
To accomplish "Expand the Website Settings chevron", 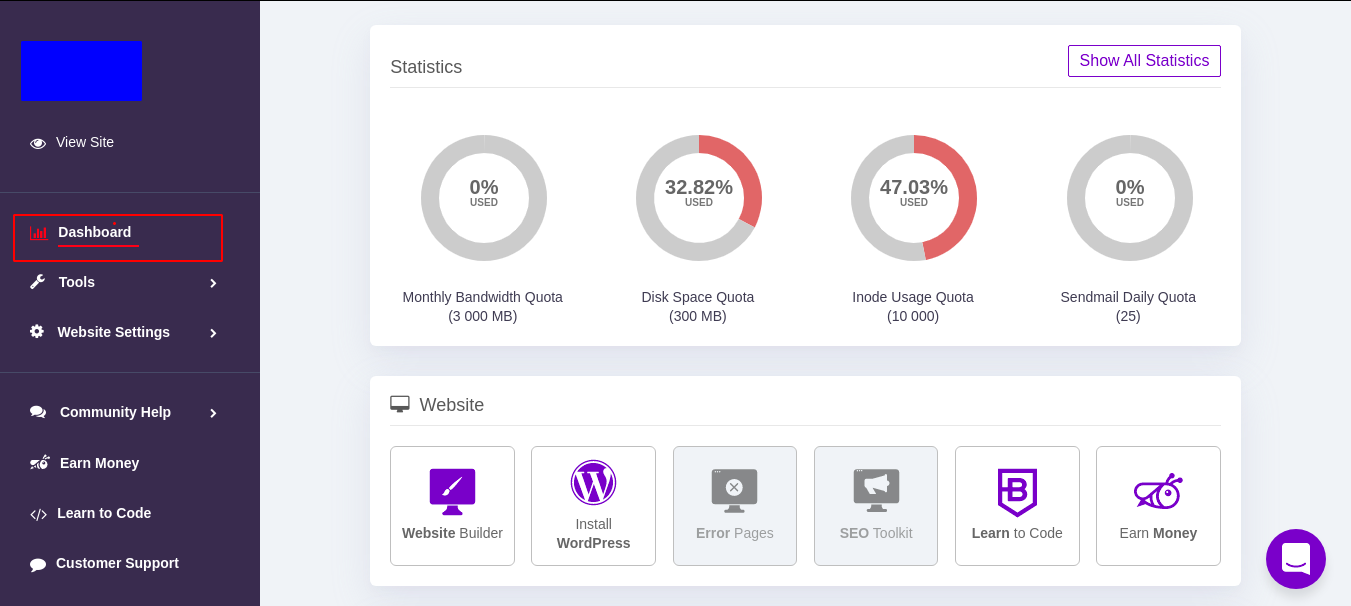I will point(213,333).
